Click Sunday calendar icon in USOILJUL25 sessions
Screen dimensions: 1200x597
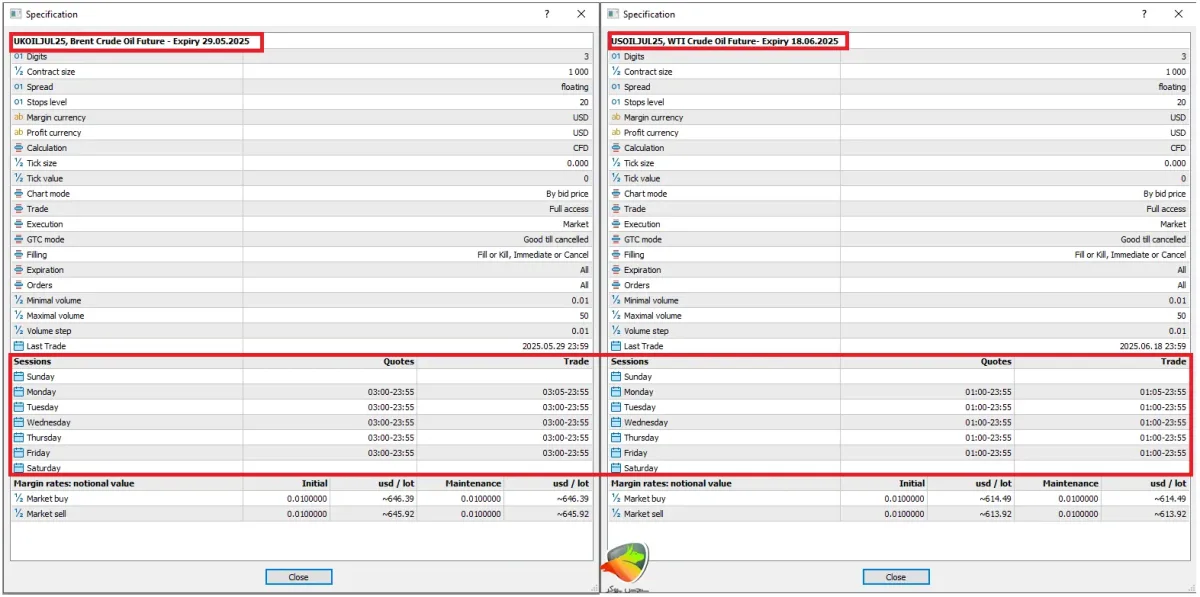pos(616,377)
